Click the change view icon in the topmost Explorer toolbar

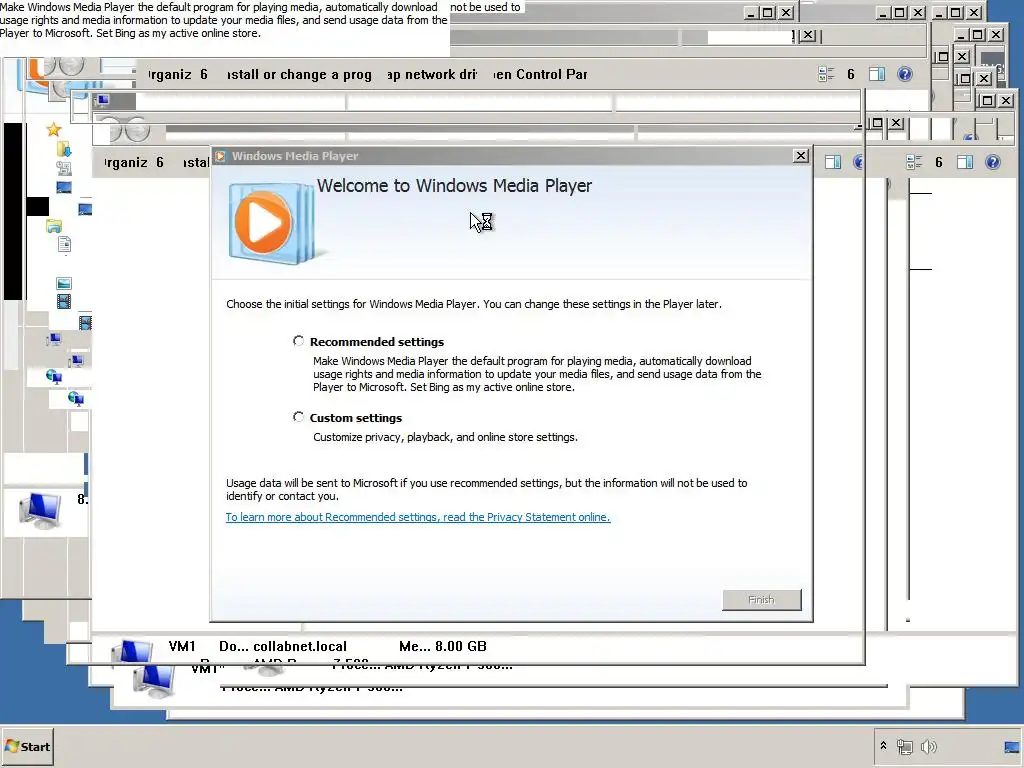click(x=826, y=74)
